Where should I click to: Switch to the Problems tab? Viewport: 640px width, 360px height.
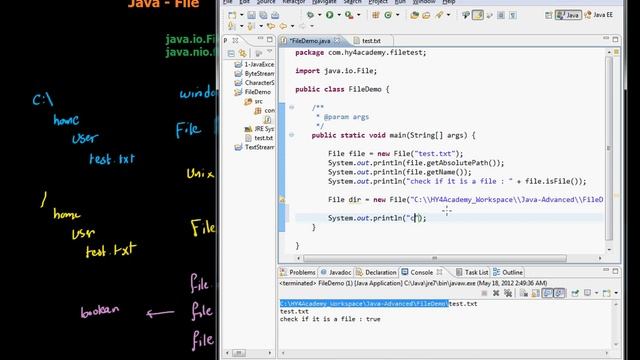click(x=298, y=272)
